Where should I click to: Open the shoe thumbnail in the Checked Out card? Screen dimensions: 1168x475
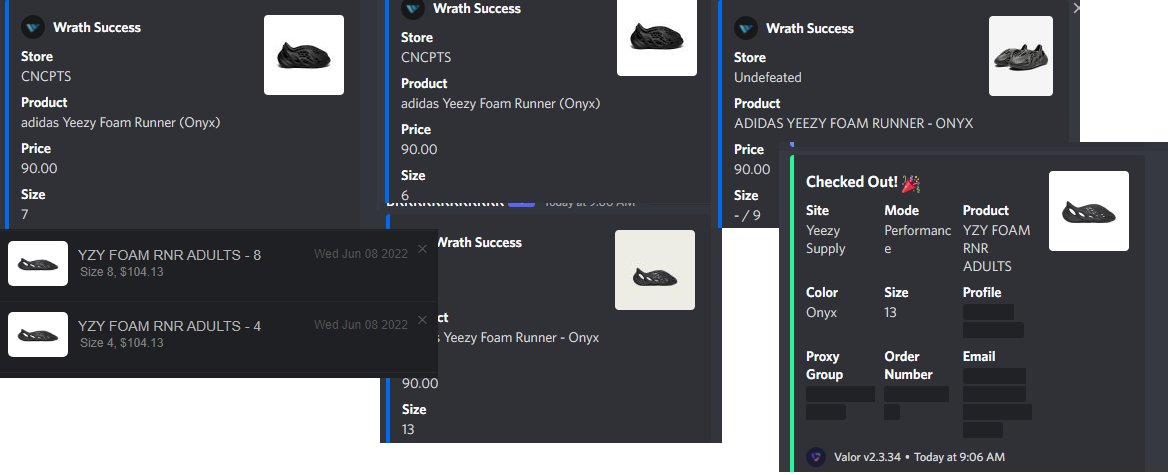tap(1089, 211)
